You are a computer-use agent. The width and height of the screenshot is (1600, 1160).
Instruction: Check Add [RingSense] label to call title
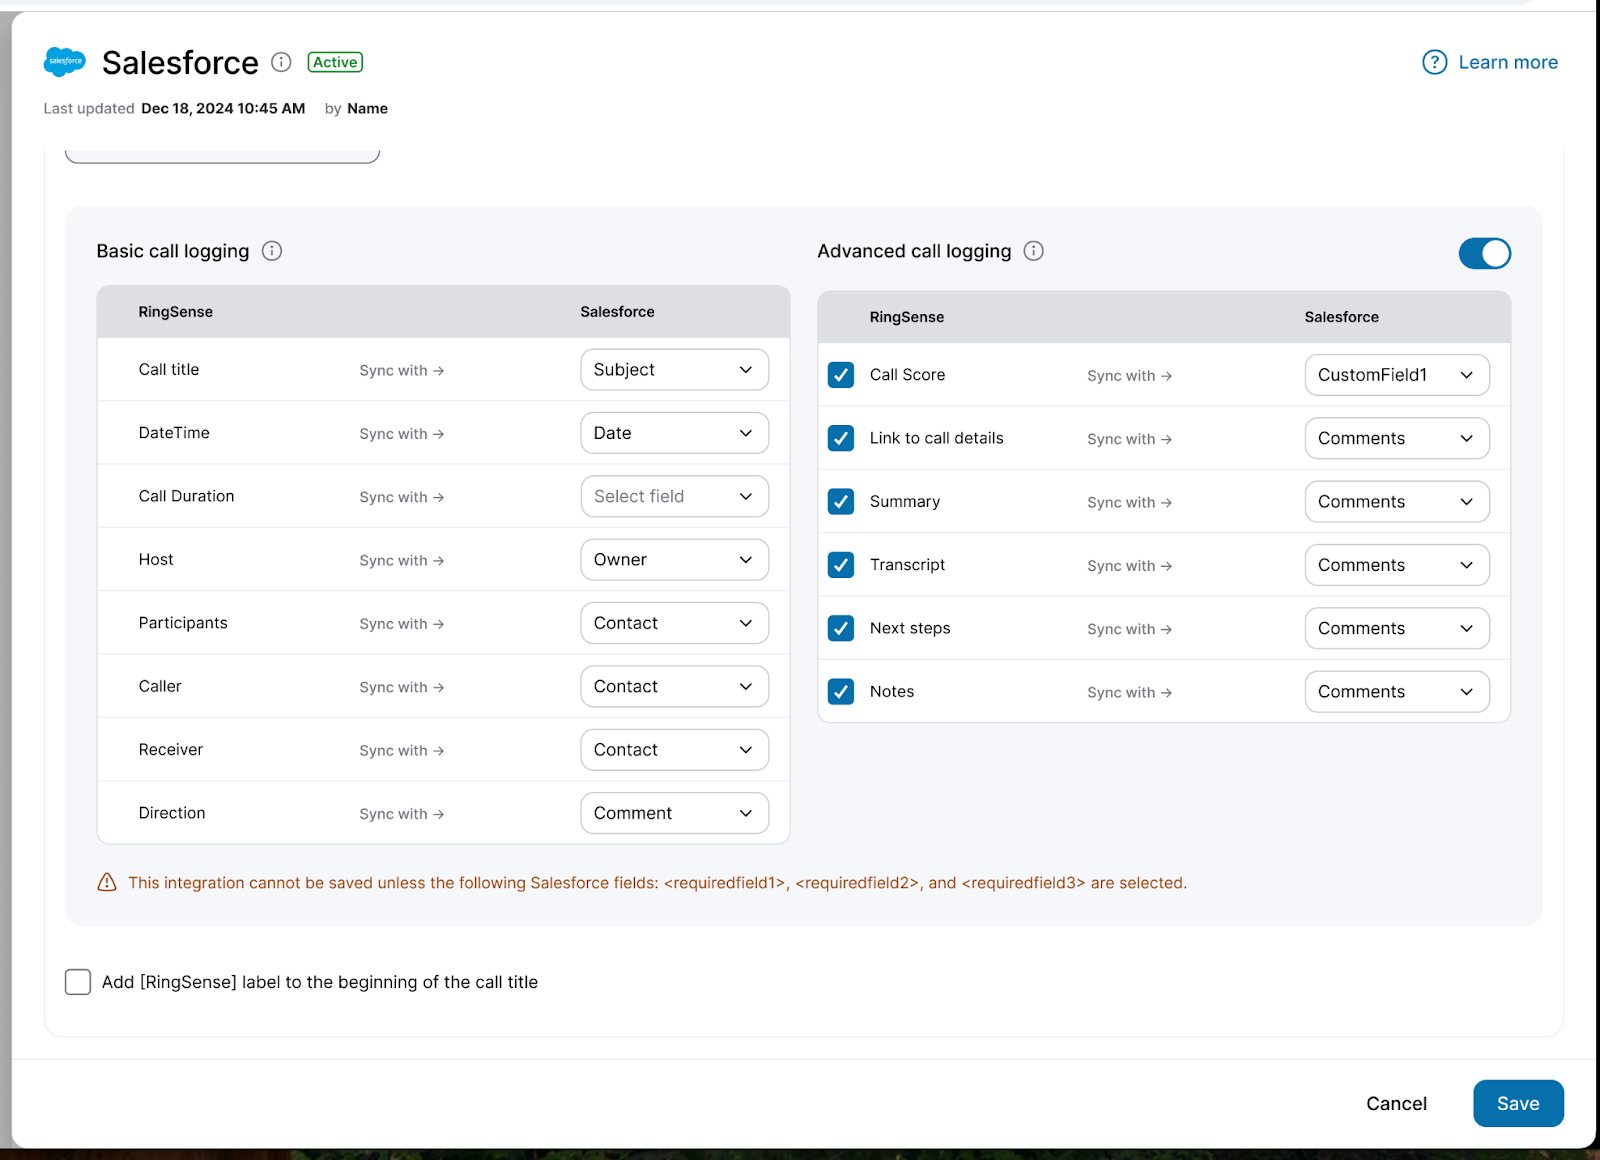77,982
